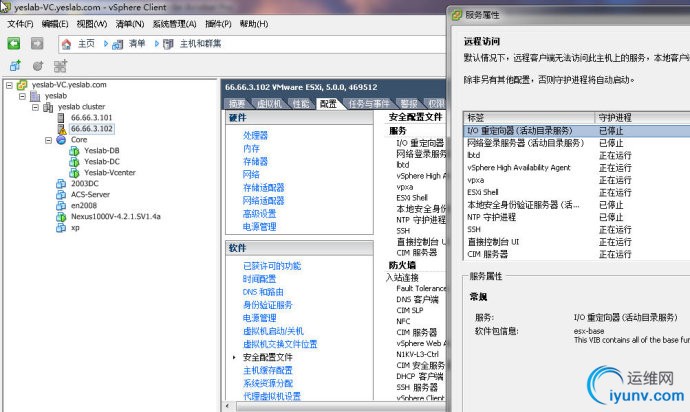Image resolution: width=690 pixels, height=412 pixels.
Task: Collapse the yeslab-VC.yeslab.com tree node
Action: (x=9, y=85)
